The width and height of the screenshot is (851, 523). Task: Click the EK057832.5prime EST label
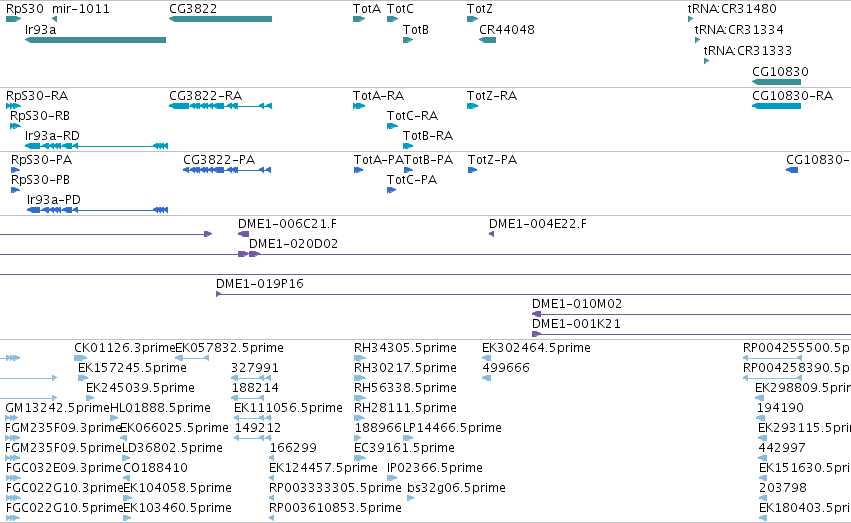tap(230, 348)
